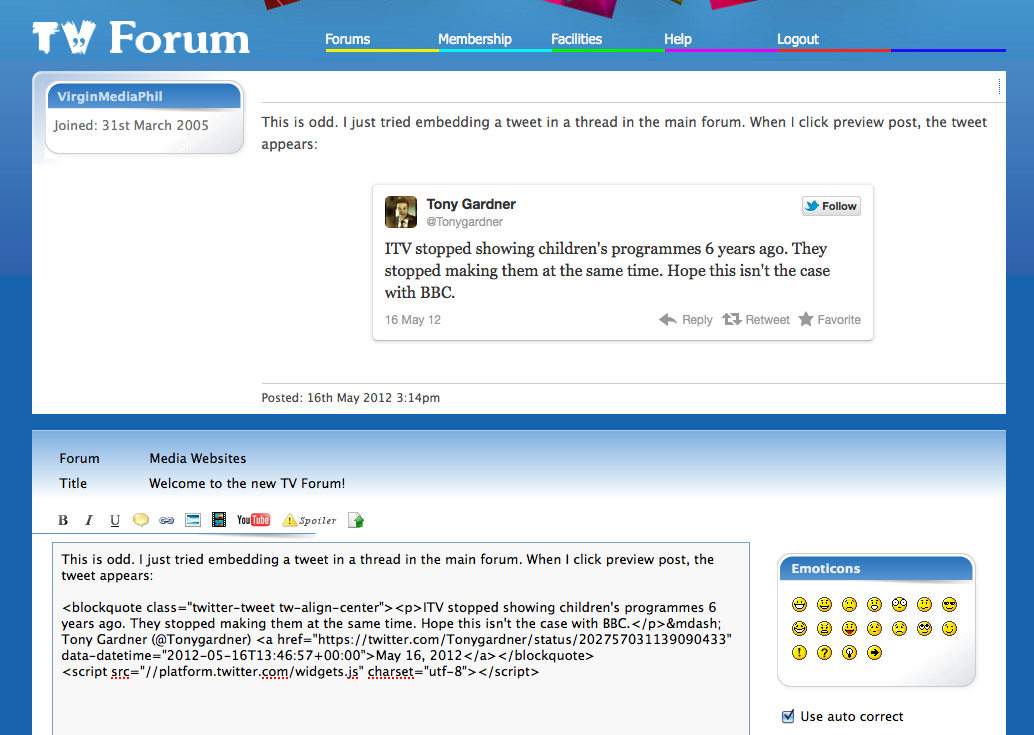Apply italic formatting in the editor toolbar
1034x735 pixels.
pos(88,520)
